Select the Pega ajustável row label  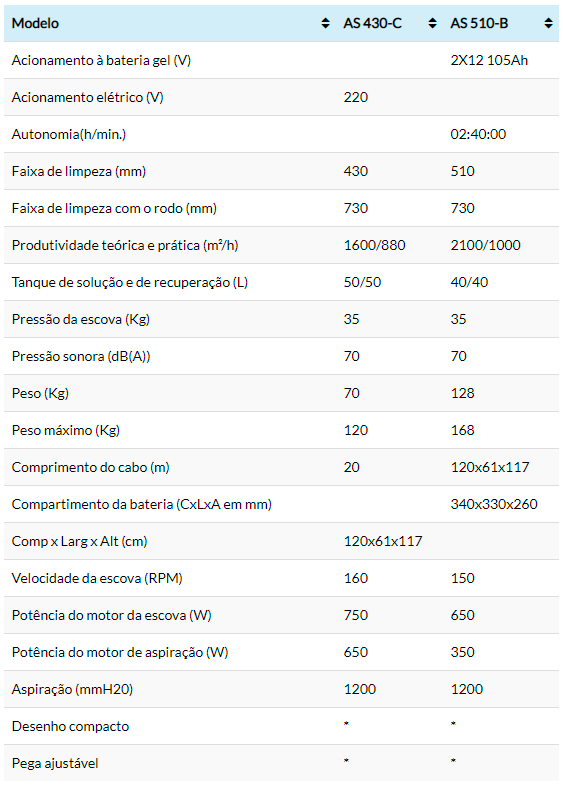pyautogui.click(x=55, y=763)
